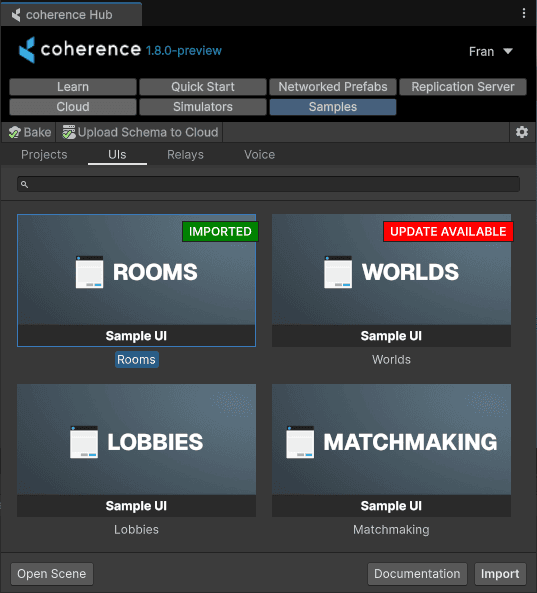Image resolution: width=537 pixels, height=593 pixels.
Task: Switch to the UIs tab
Action: [x=117, y=154]
